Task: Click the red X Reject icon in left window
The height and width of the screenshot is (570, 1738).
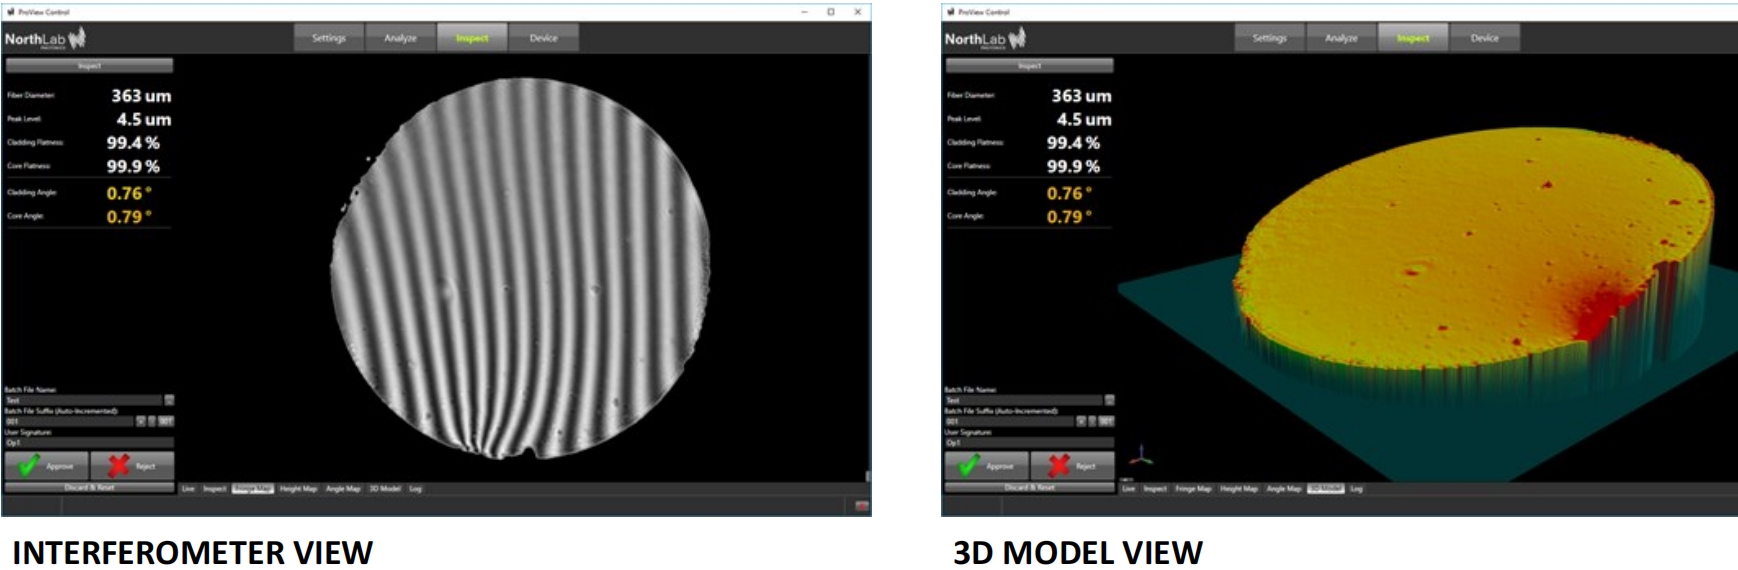Action: (x=119, y=465)
